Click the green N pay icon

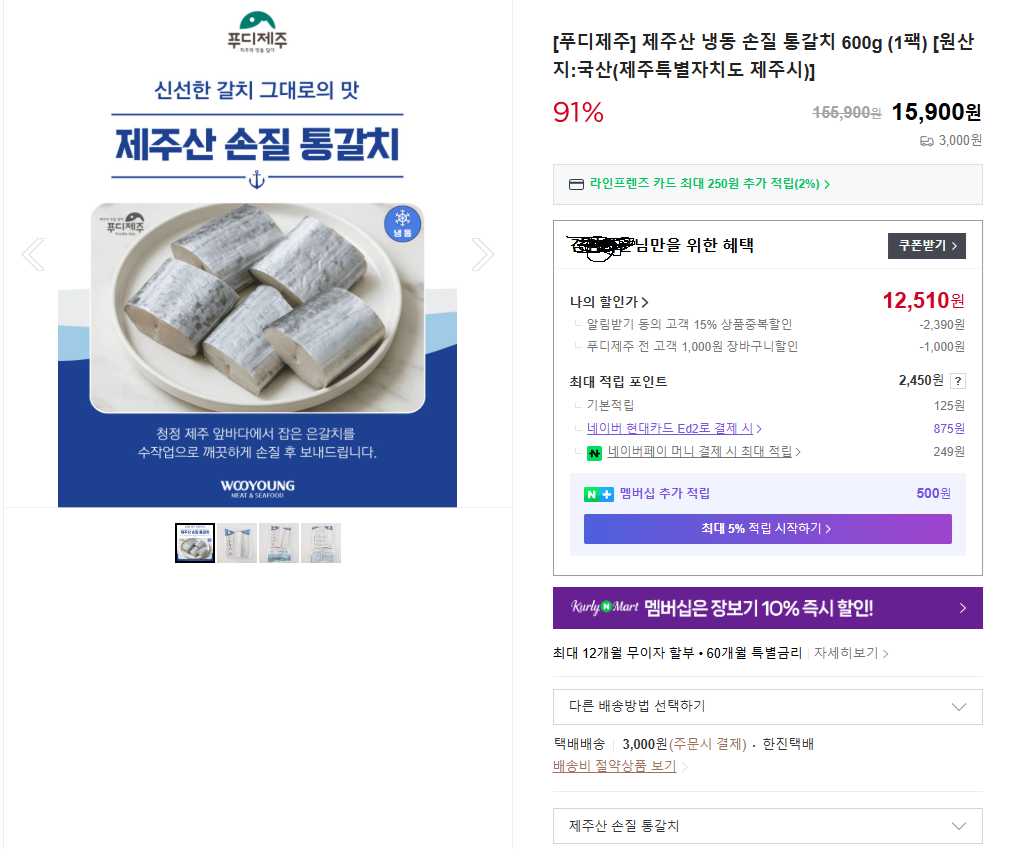tap(594, 452)
